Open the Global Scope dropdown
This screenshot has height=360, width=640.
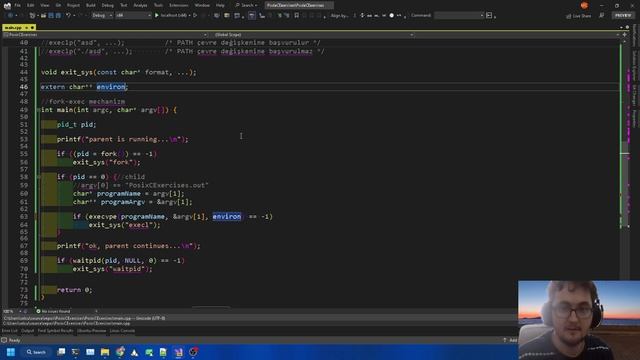(313, 35)
